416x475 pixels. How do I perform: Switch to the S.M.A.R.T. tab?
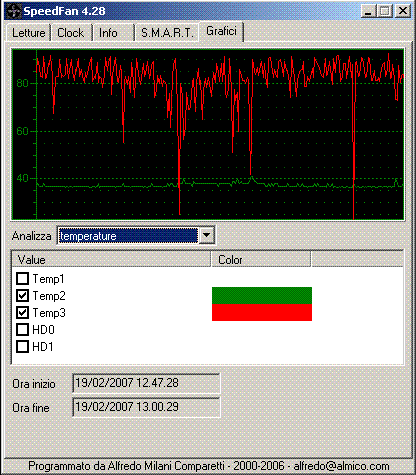(167, 33)
